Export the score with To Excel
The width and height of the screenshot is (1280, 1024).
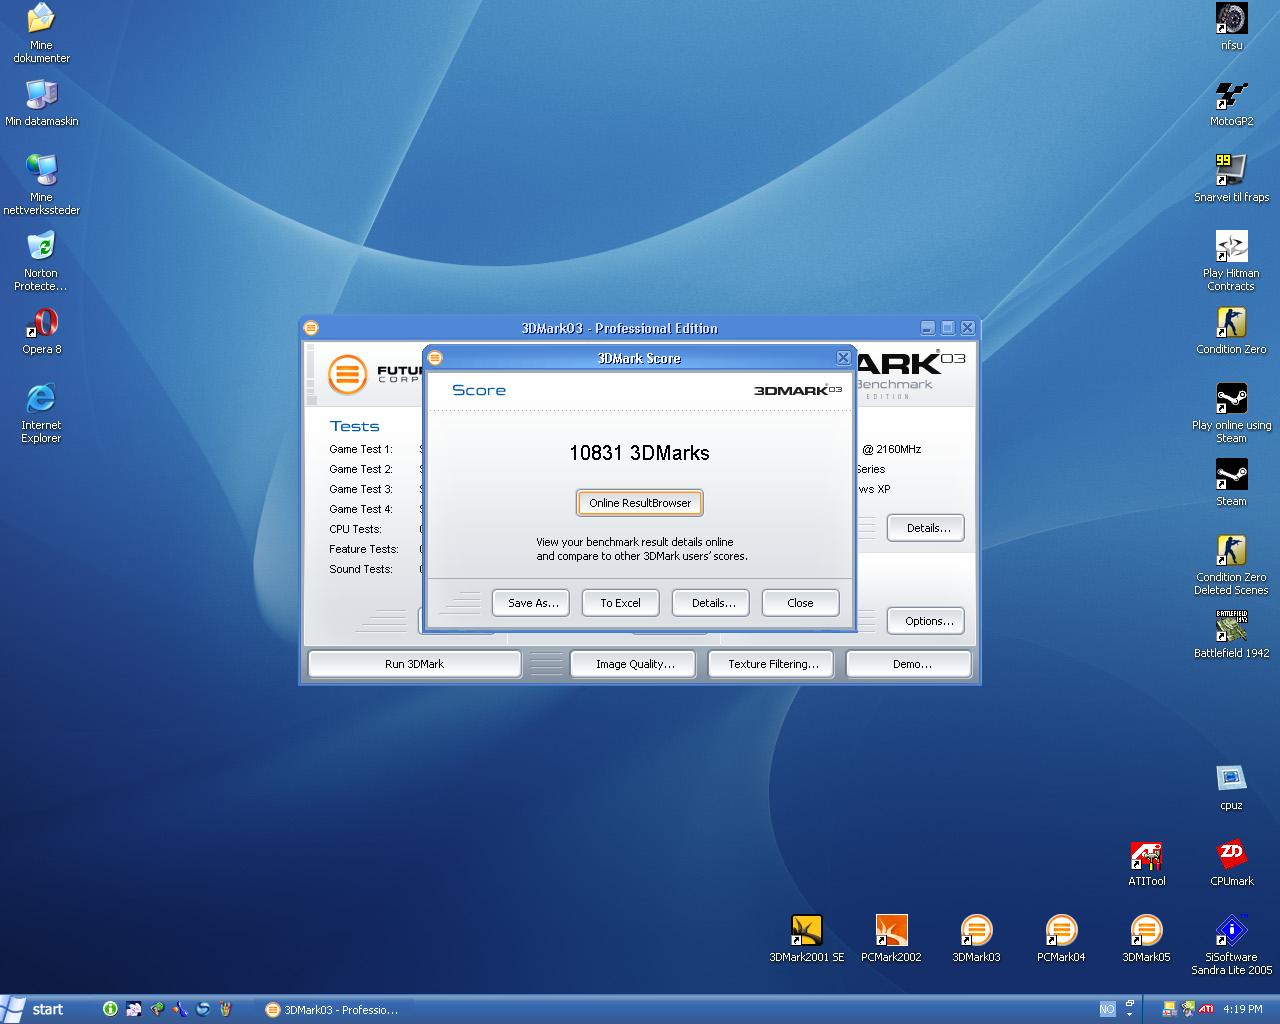tap(620, 603)
